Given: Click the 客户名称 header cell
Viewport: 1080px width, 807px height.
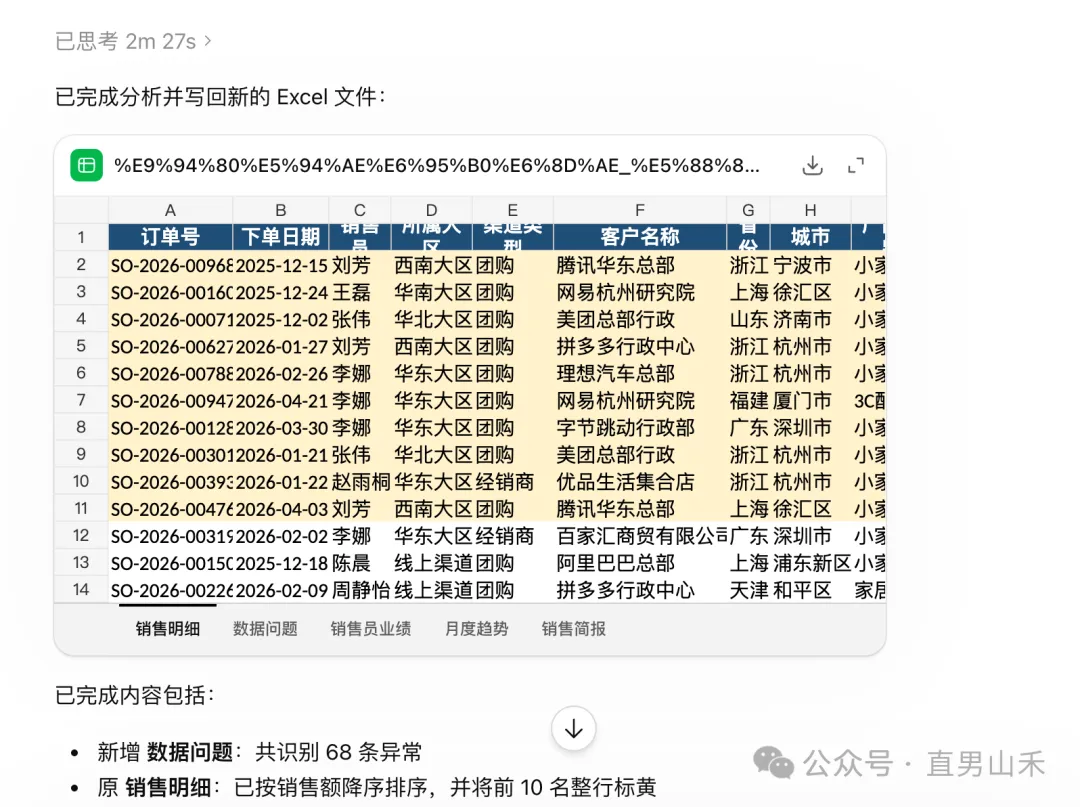Looking at the screenshot, I should [640, 237].
